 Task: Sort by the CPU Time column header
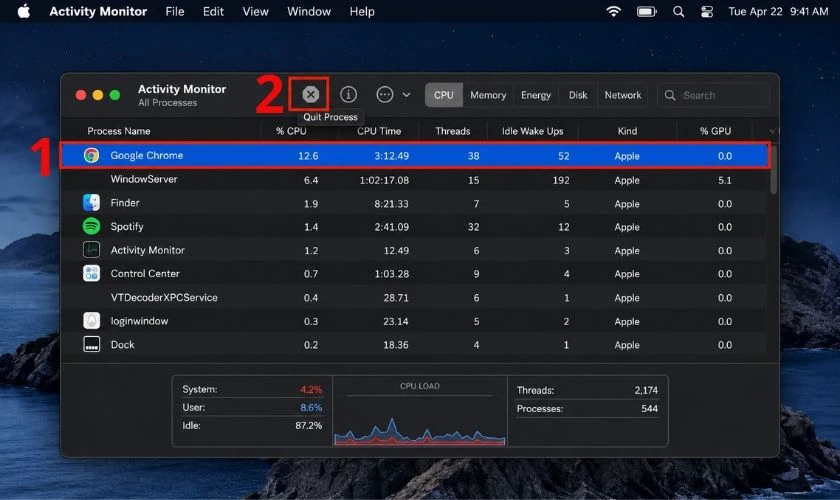point(379,131)
